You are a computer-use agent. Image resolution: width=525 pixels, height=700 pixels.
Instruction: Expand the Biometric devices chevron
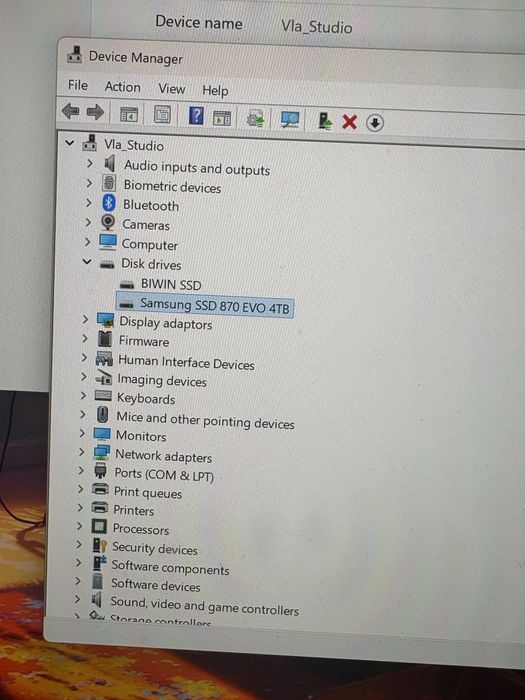tap(89, 183)
